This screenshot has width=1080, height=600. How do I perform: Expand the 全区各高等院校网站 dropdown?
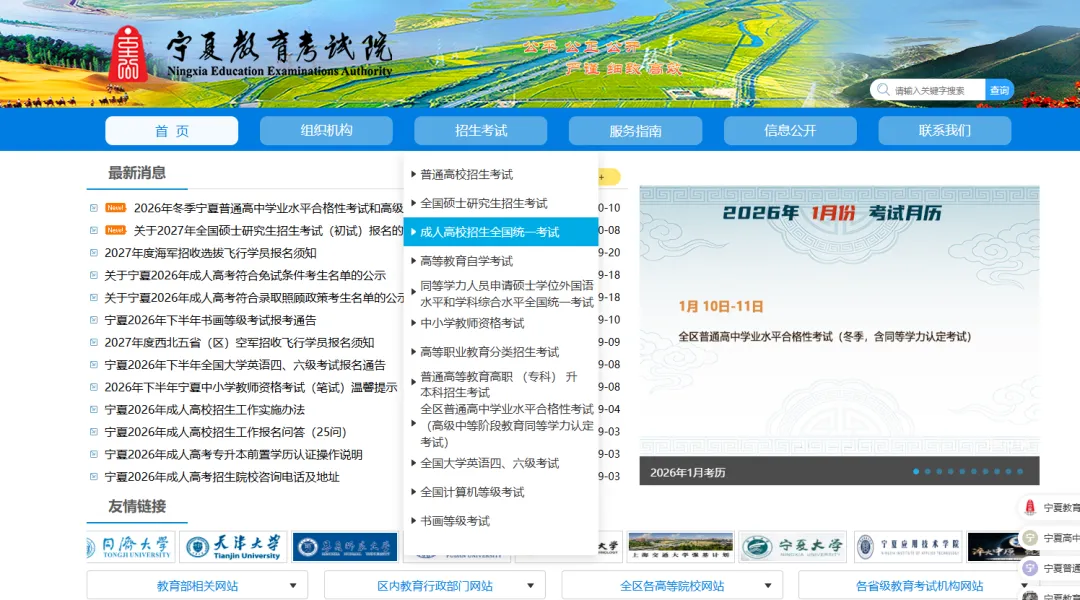[x=672, y=586]
